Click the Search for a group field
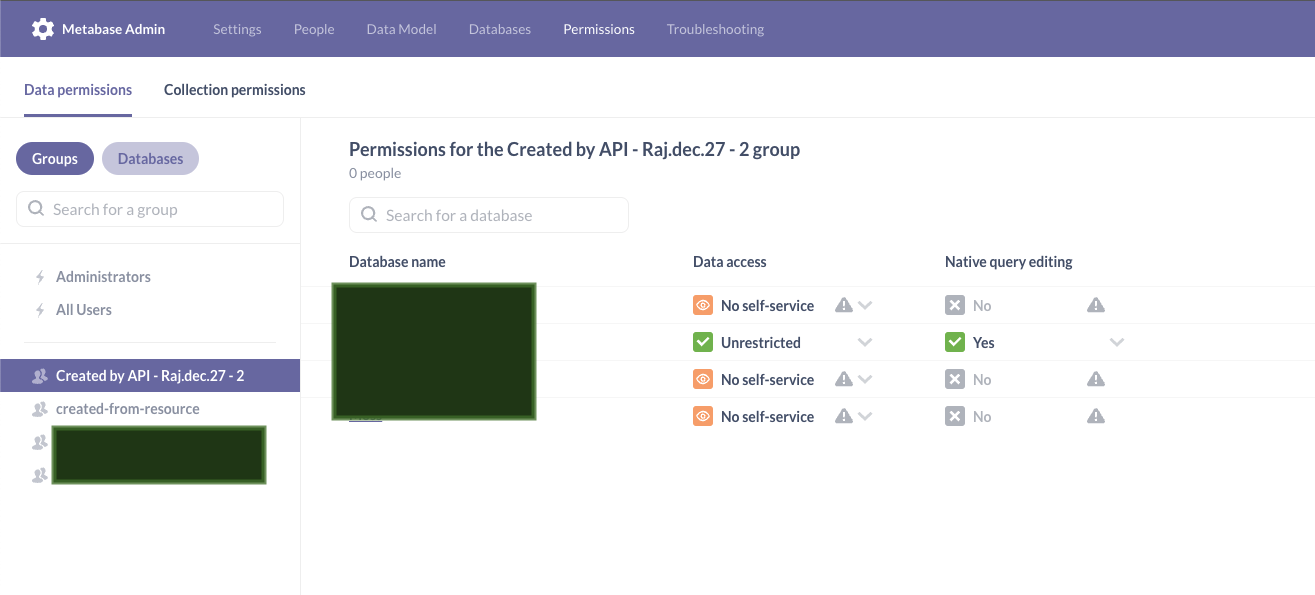The image size is (1315, 595). (x=150, y=209)
